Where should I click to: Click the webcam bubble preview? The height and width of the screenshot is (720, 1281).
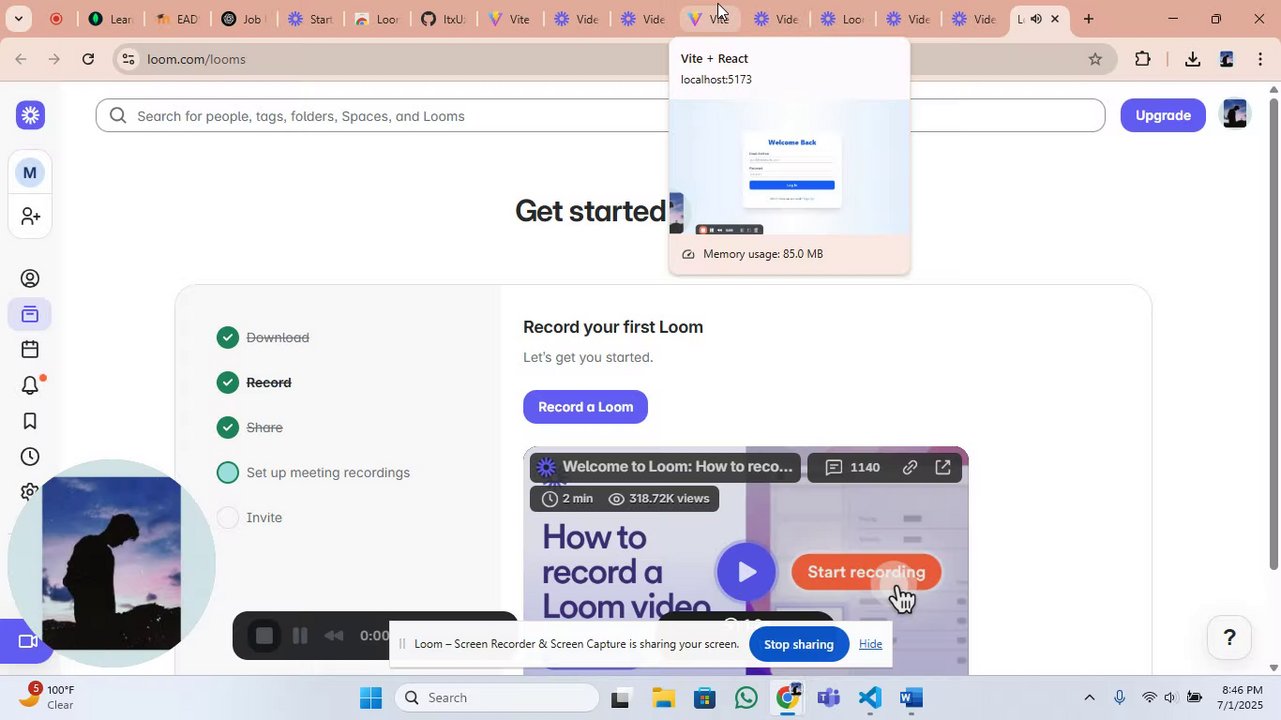pos(111,563)
